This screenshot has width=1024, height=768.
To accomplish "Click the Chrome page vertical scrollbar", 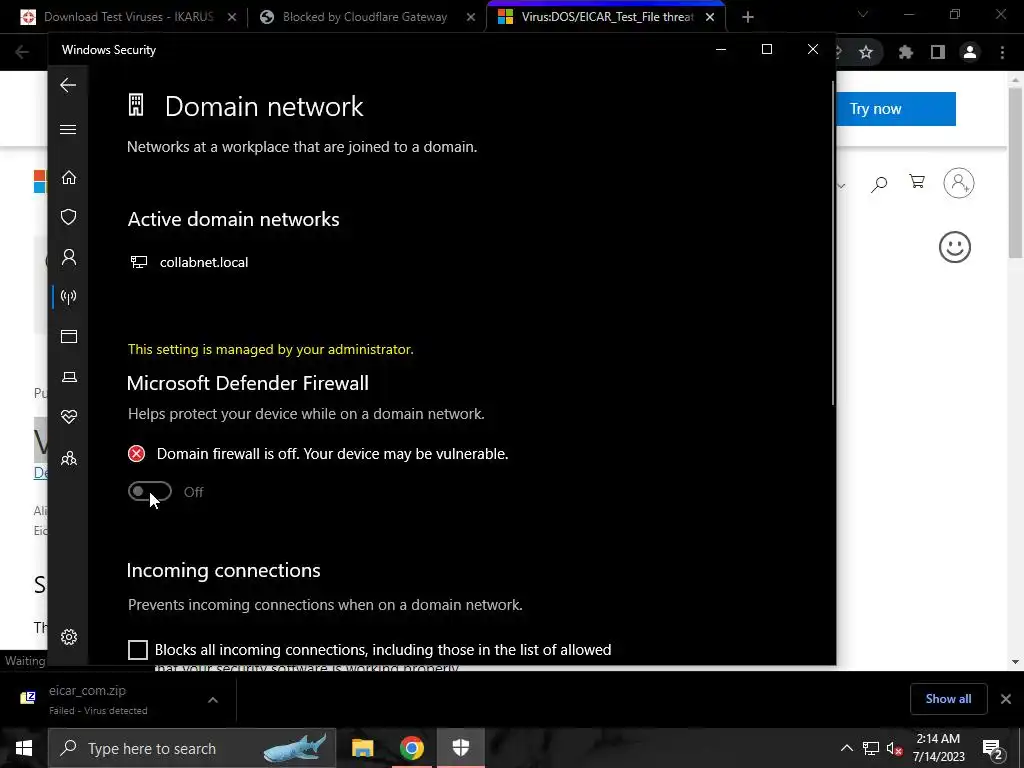I will (1015, 173).
